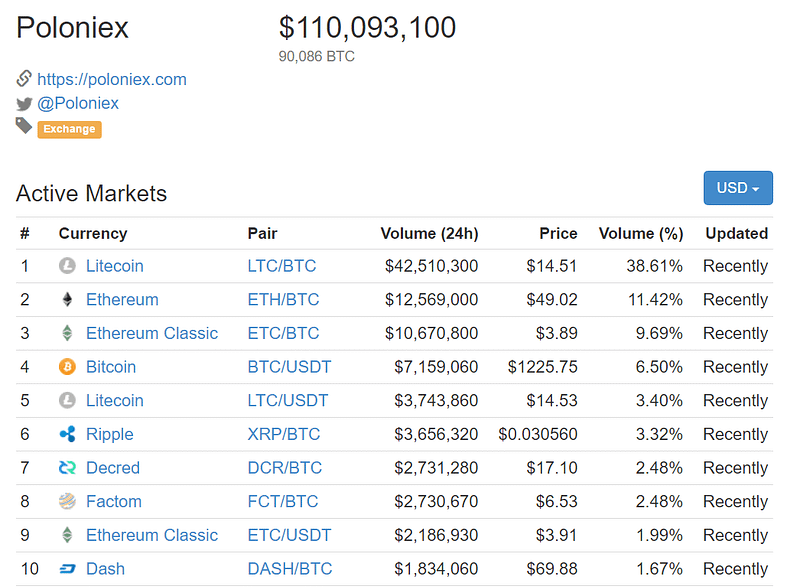Image resolution: width=800 pixels, height=587 pixels.
Task: Open the https://poloniex.com link
Action: click(112, 80)
